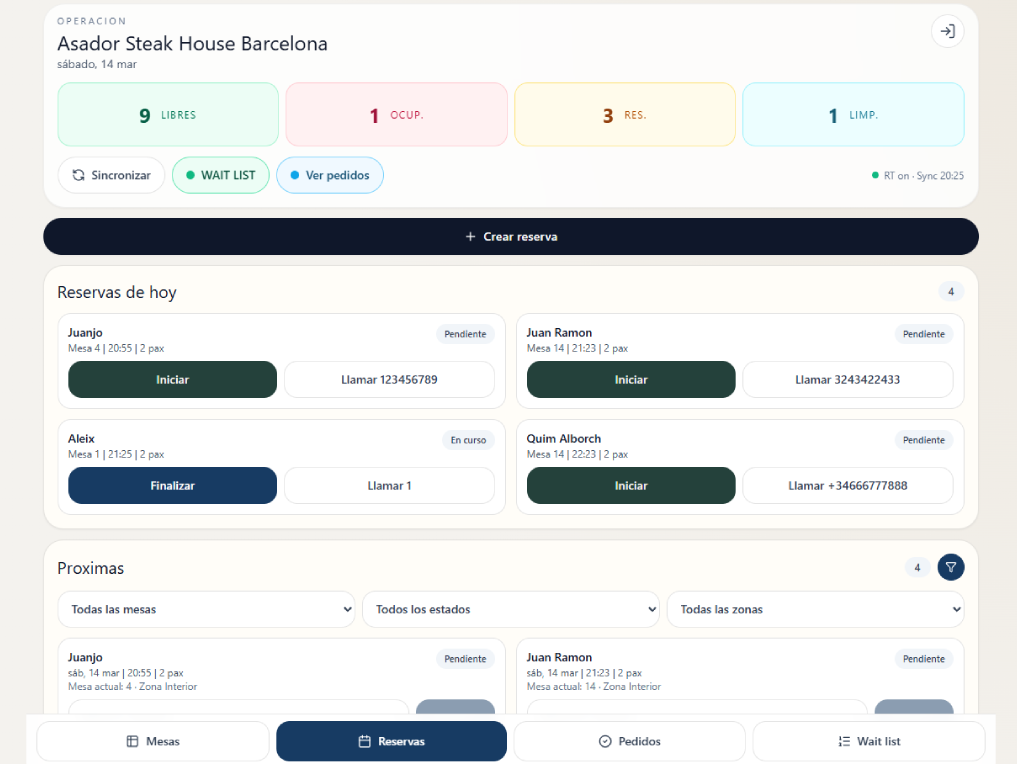1017x764 pixels.
Task: Click the plus icon on Crear reserva
Action: [x=470, y=237]
